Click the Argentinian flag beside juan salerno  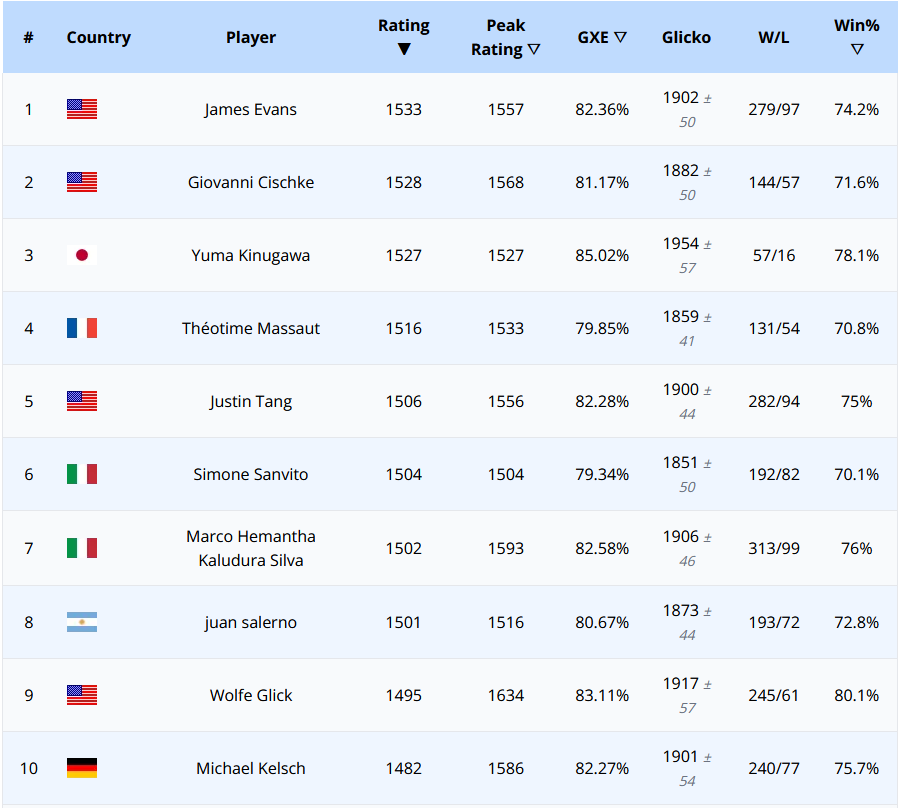coord(81,621)
